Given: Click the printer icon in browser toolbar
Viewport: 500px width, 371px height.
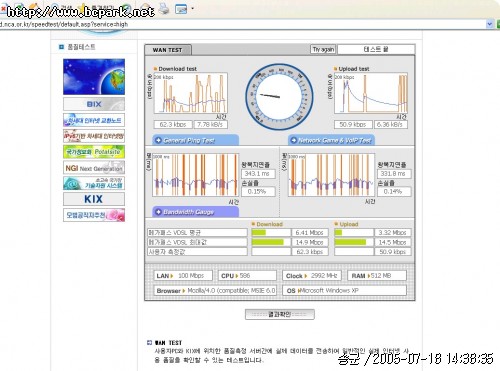Looking at the screenshot, I should (x=164, y=9).
